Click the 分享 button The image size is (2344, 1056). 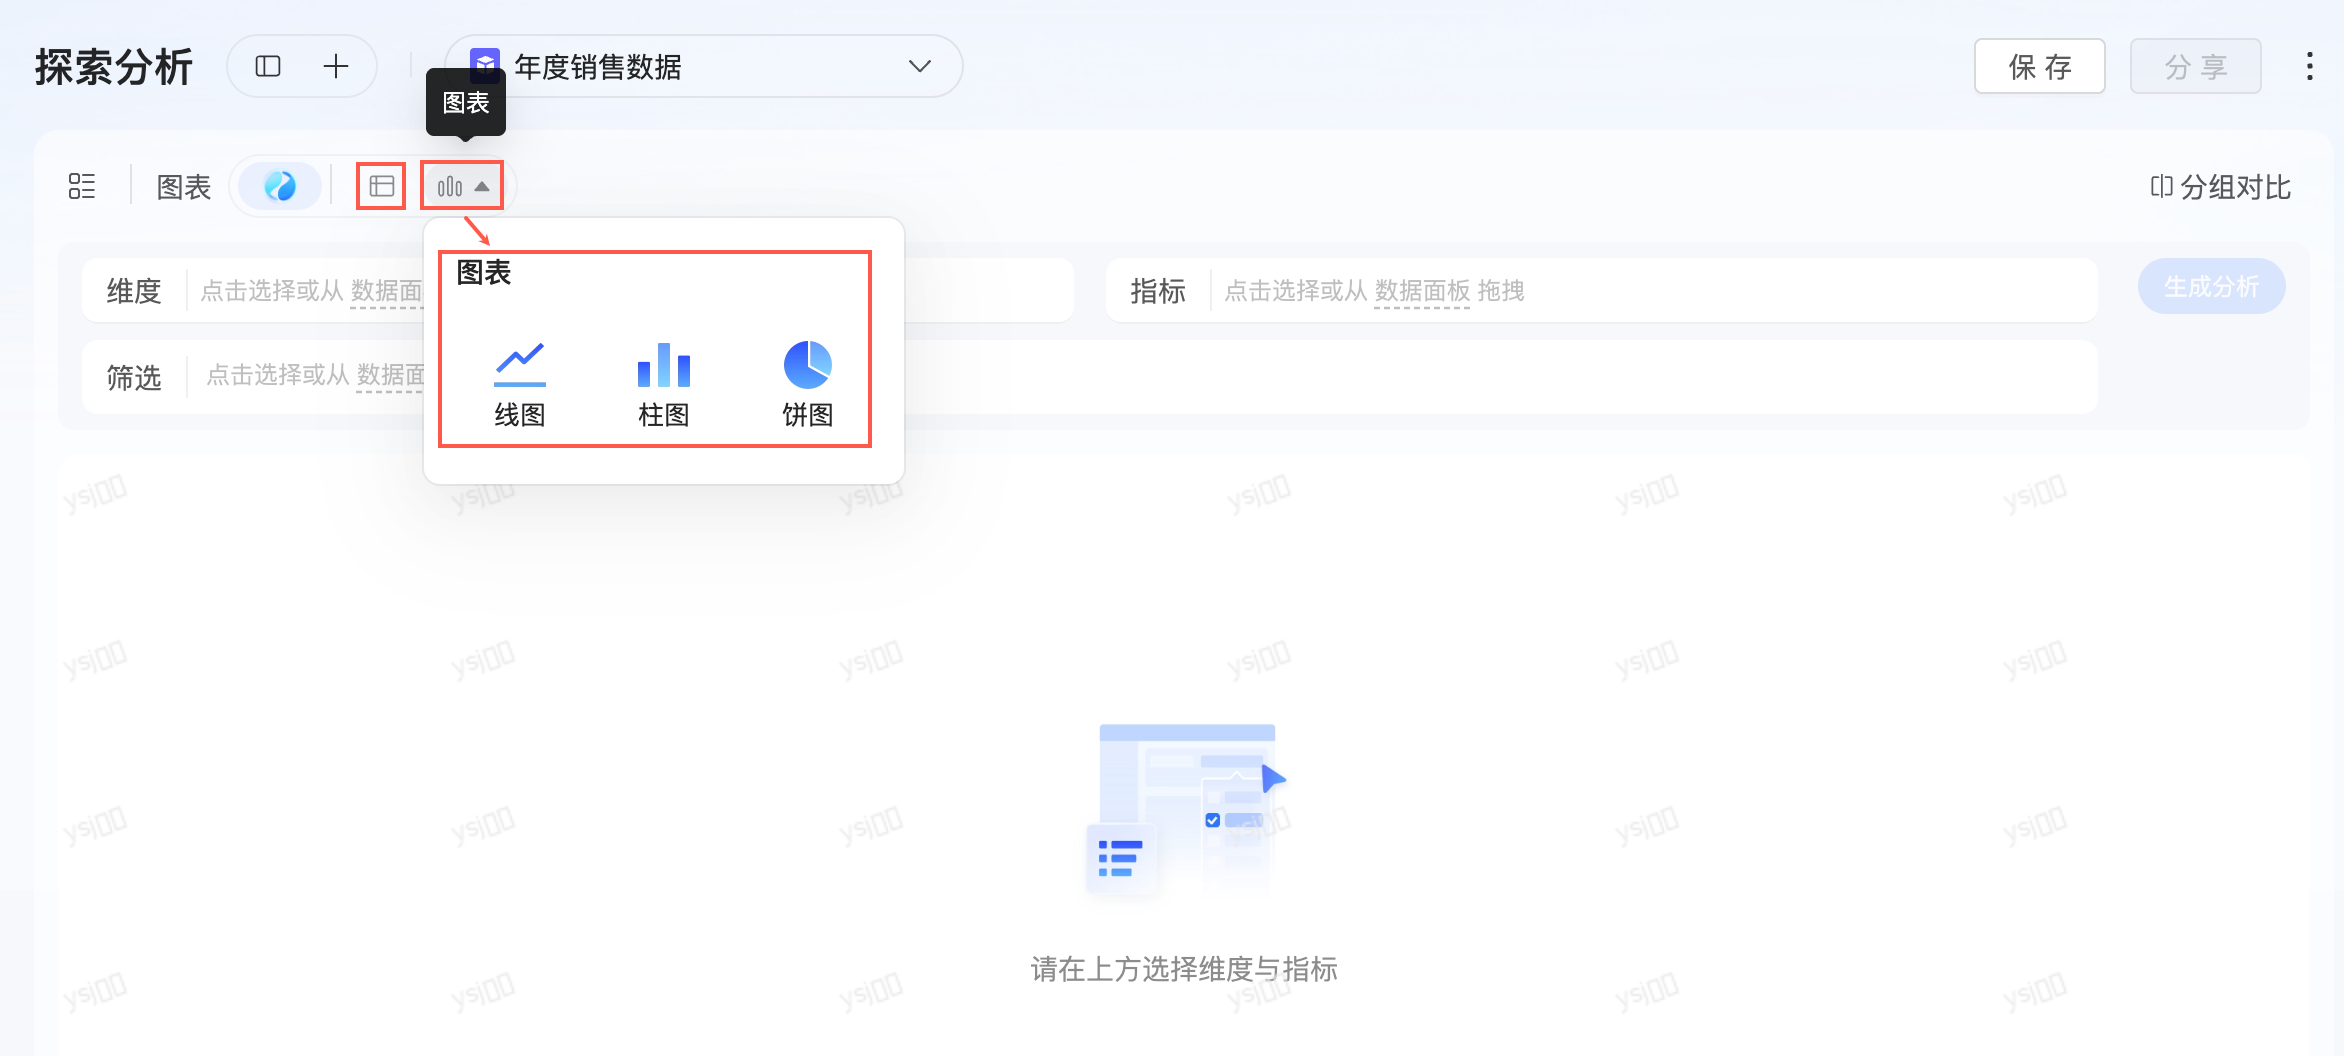2196,67
